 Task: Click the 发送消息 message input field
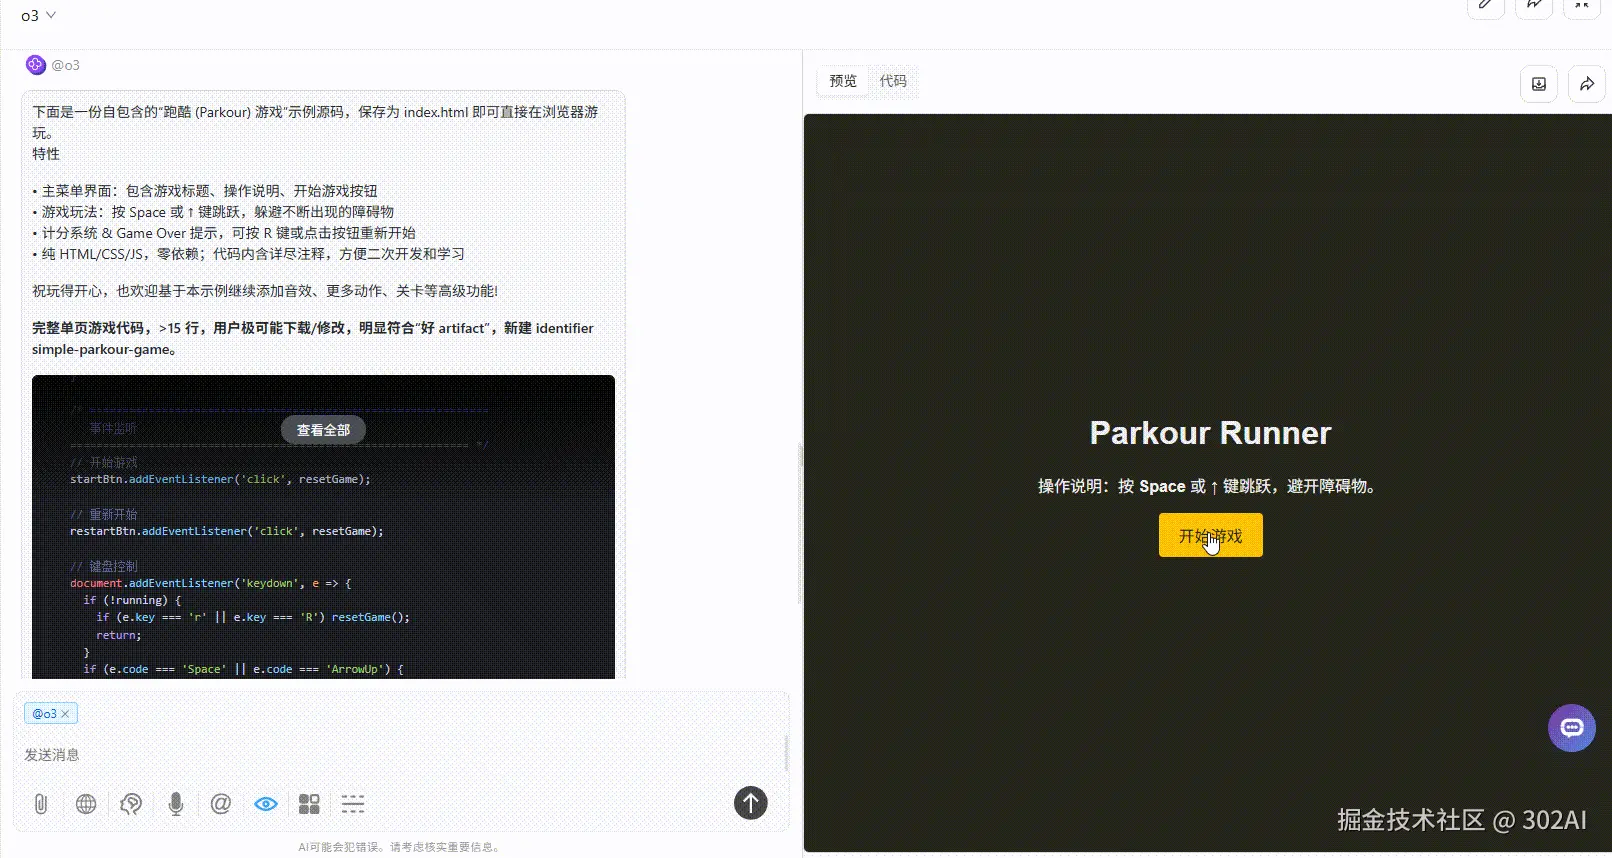click(400, 755)
